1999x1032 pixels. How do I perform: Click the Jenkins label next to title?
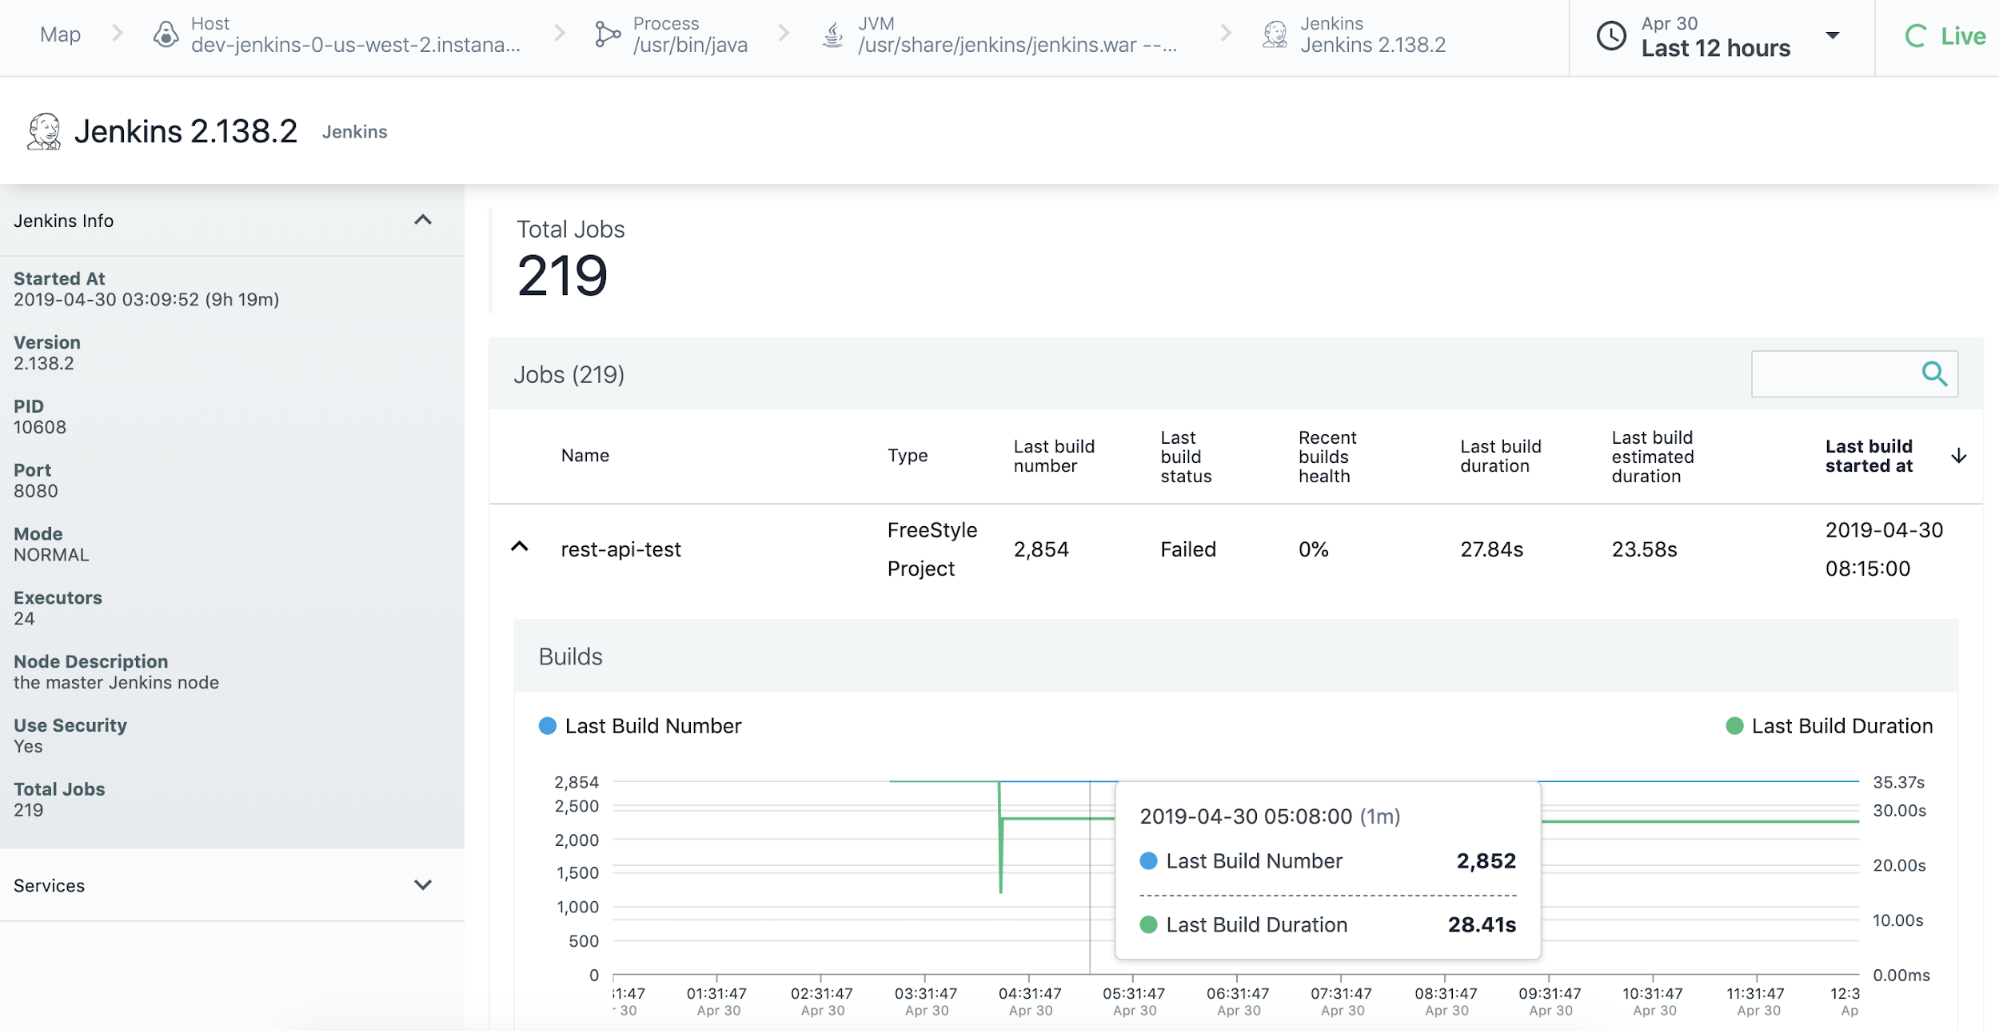[354, 132]
